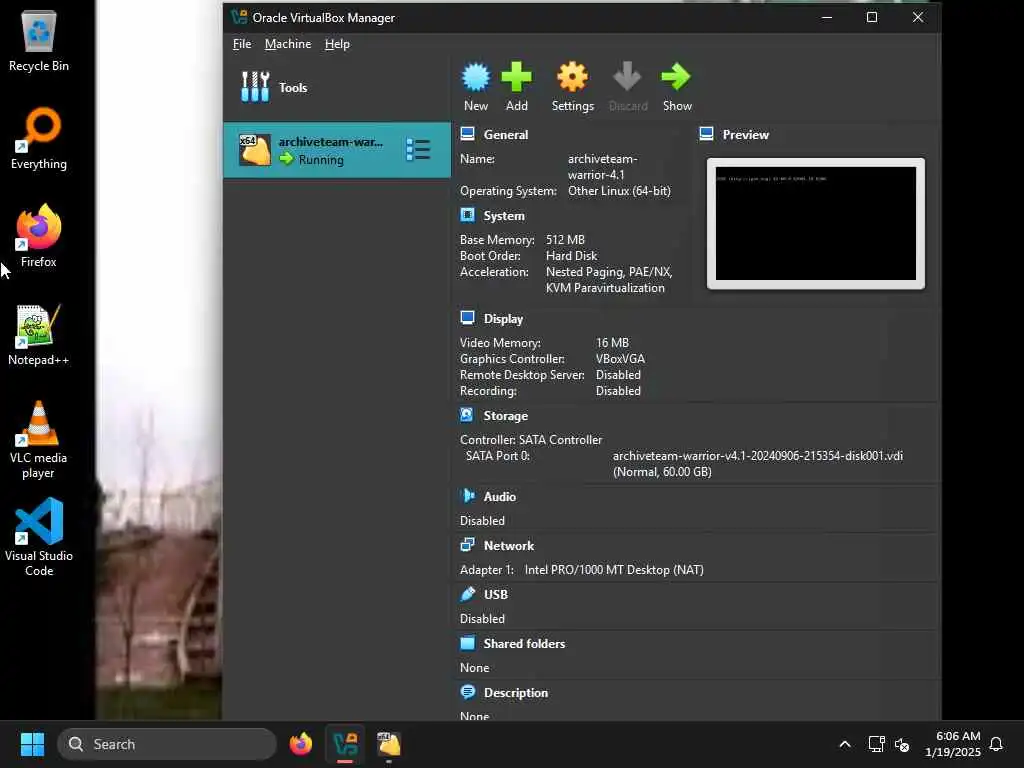Viewport: 1024px width, 768px height.
Task: Open the Machine menu
Action: pos(288,44)
